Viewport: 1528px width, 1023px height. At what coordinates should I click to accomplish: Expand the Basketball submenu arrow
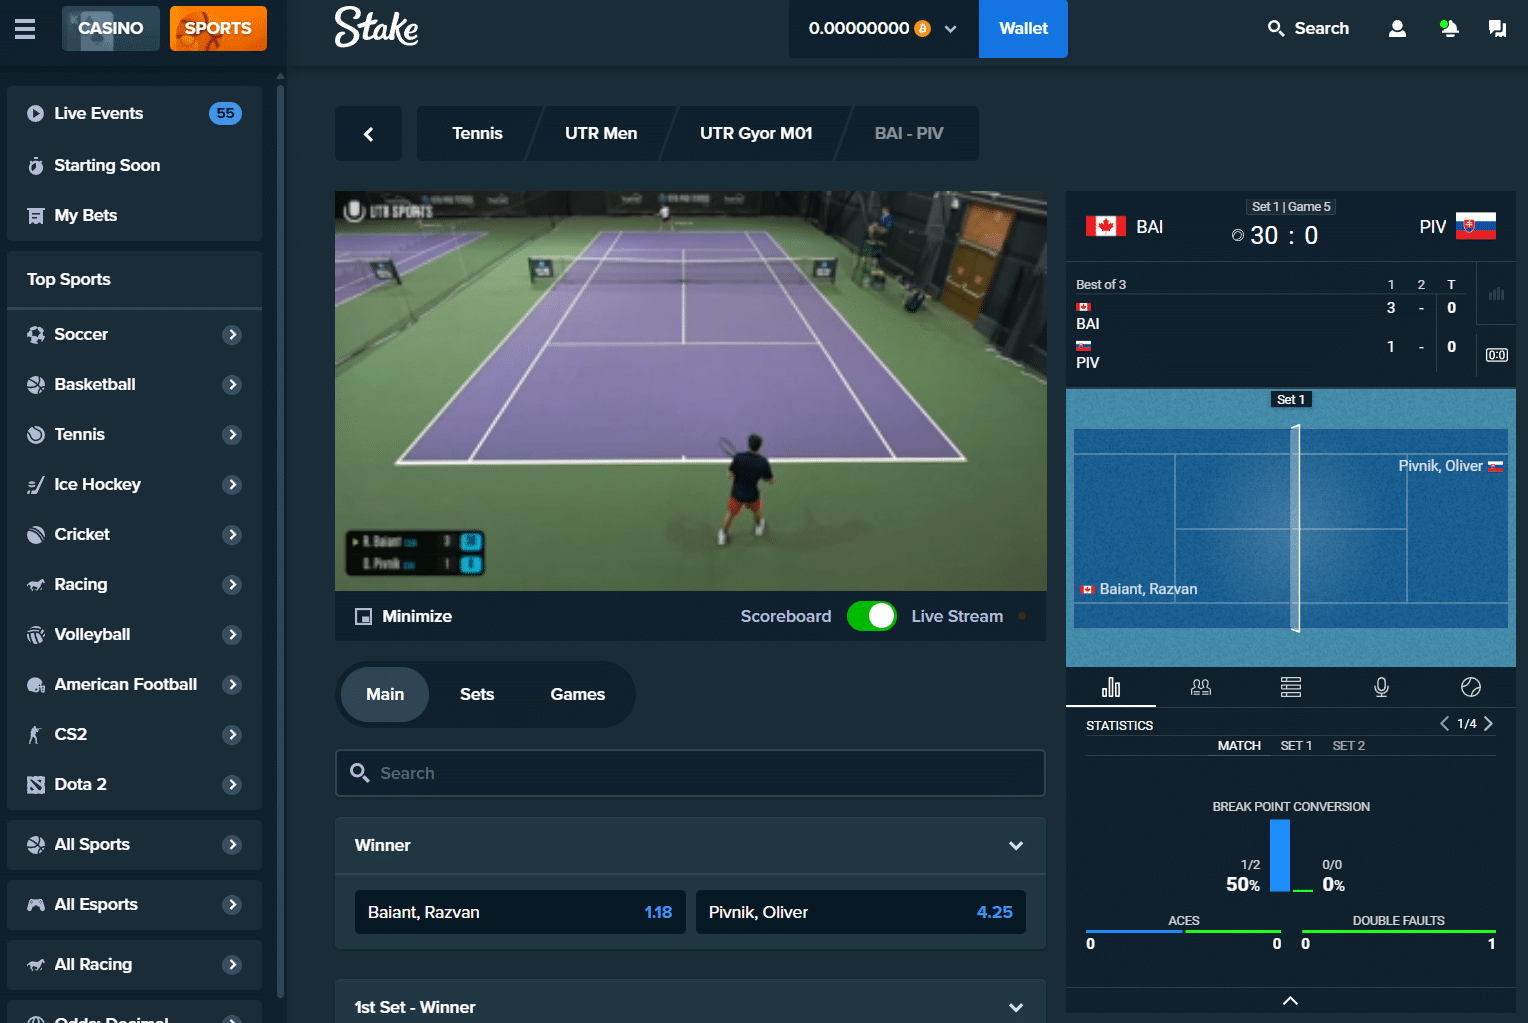[232, 384]
